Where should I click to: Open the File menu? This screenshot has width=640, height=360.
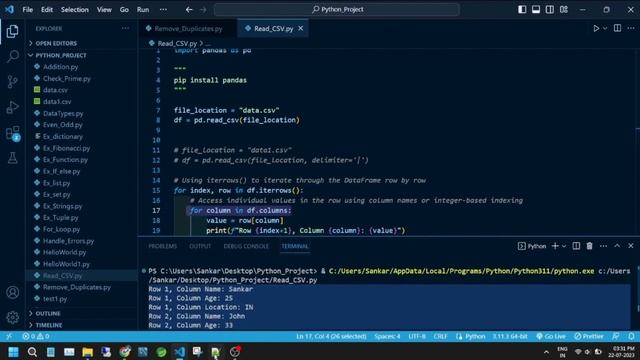[x=28, y=9]
